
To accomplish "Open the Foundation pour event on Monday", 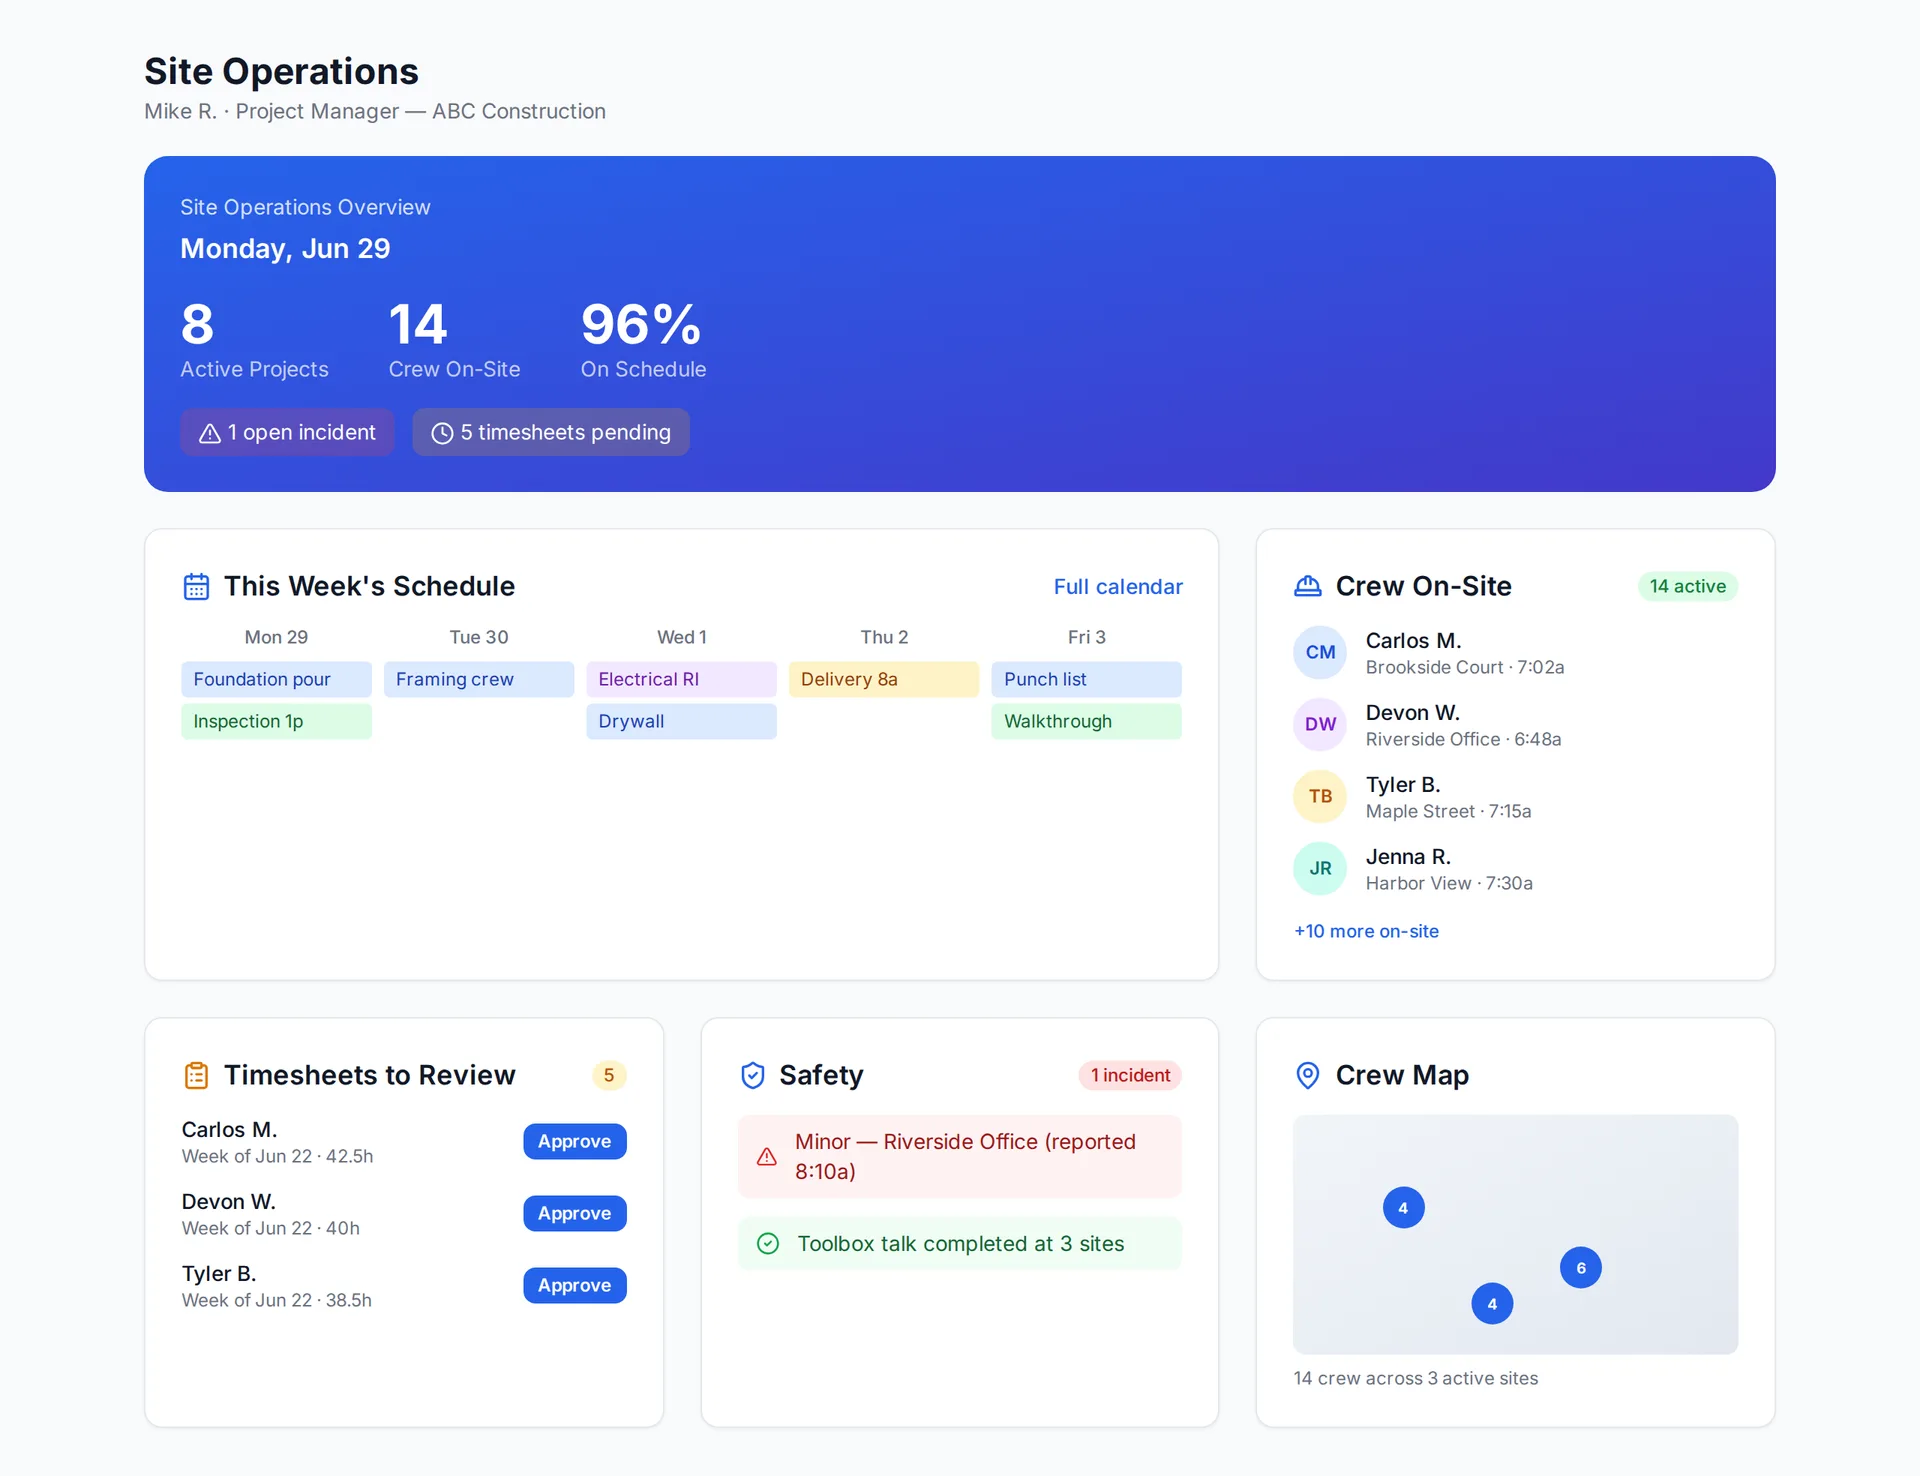I will 276,679.
